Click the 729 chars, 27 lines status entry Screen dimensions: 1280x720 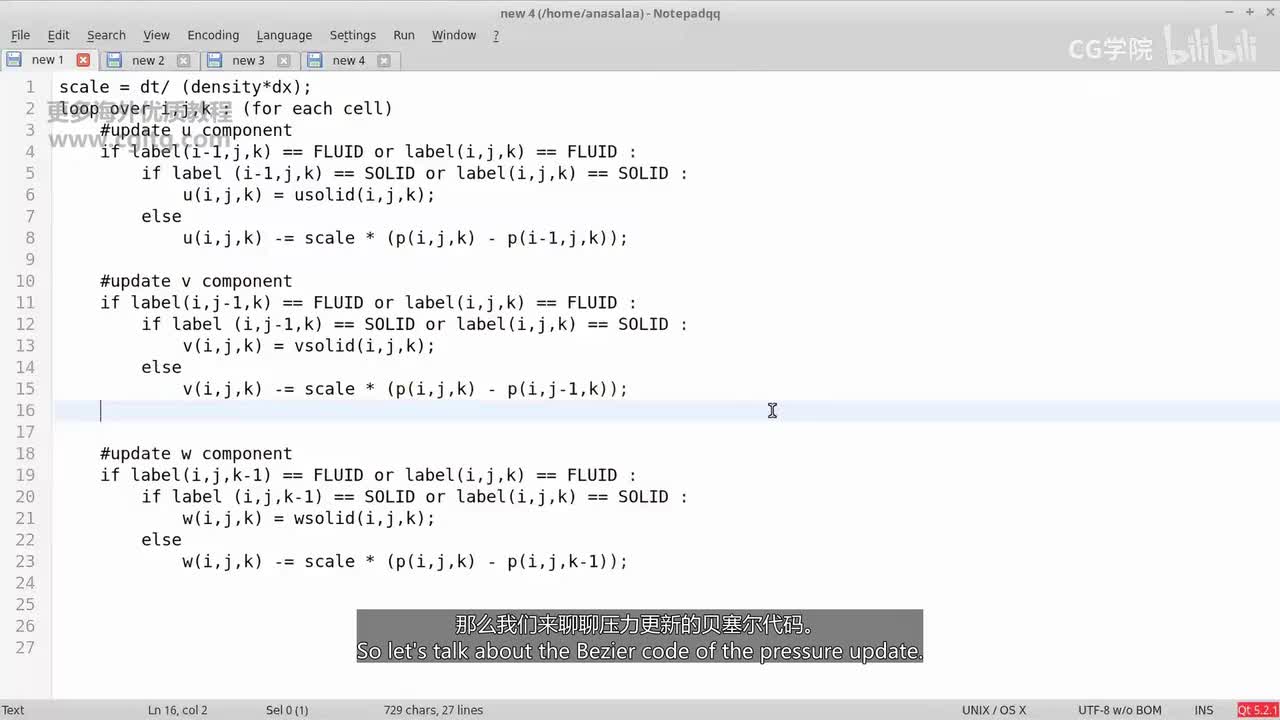pos(433,710)
